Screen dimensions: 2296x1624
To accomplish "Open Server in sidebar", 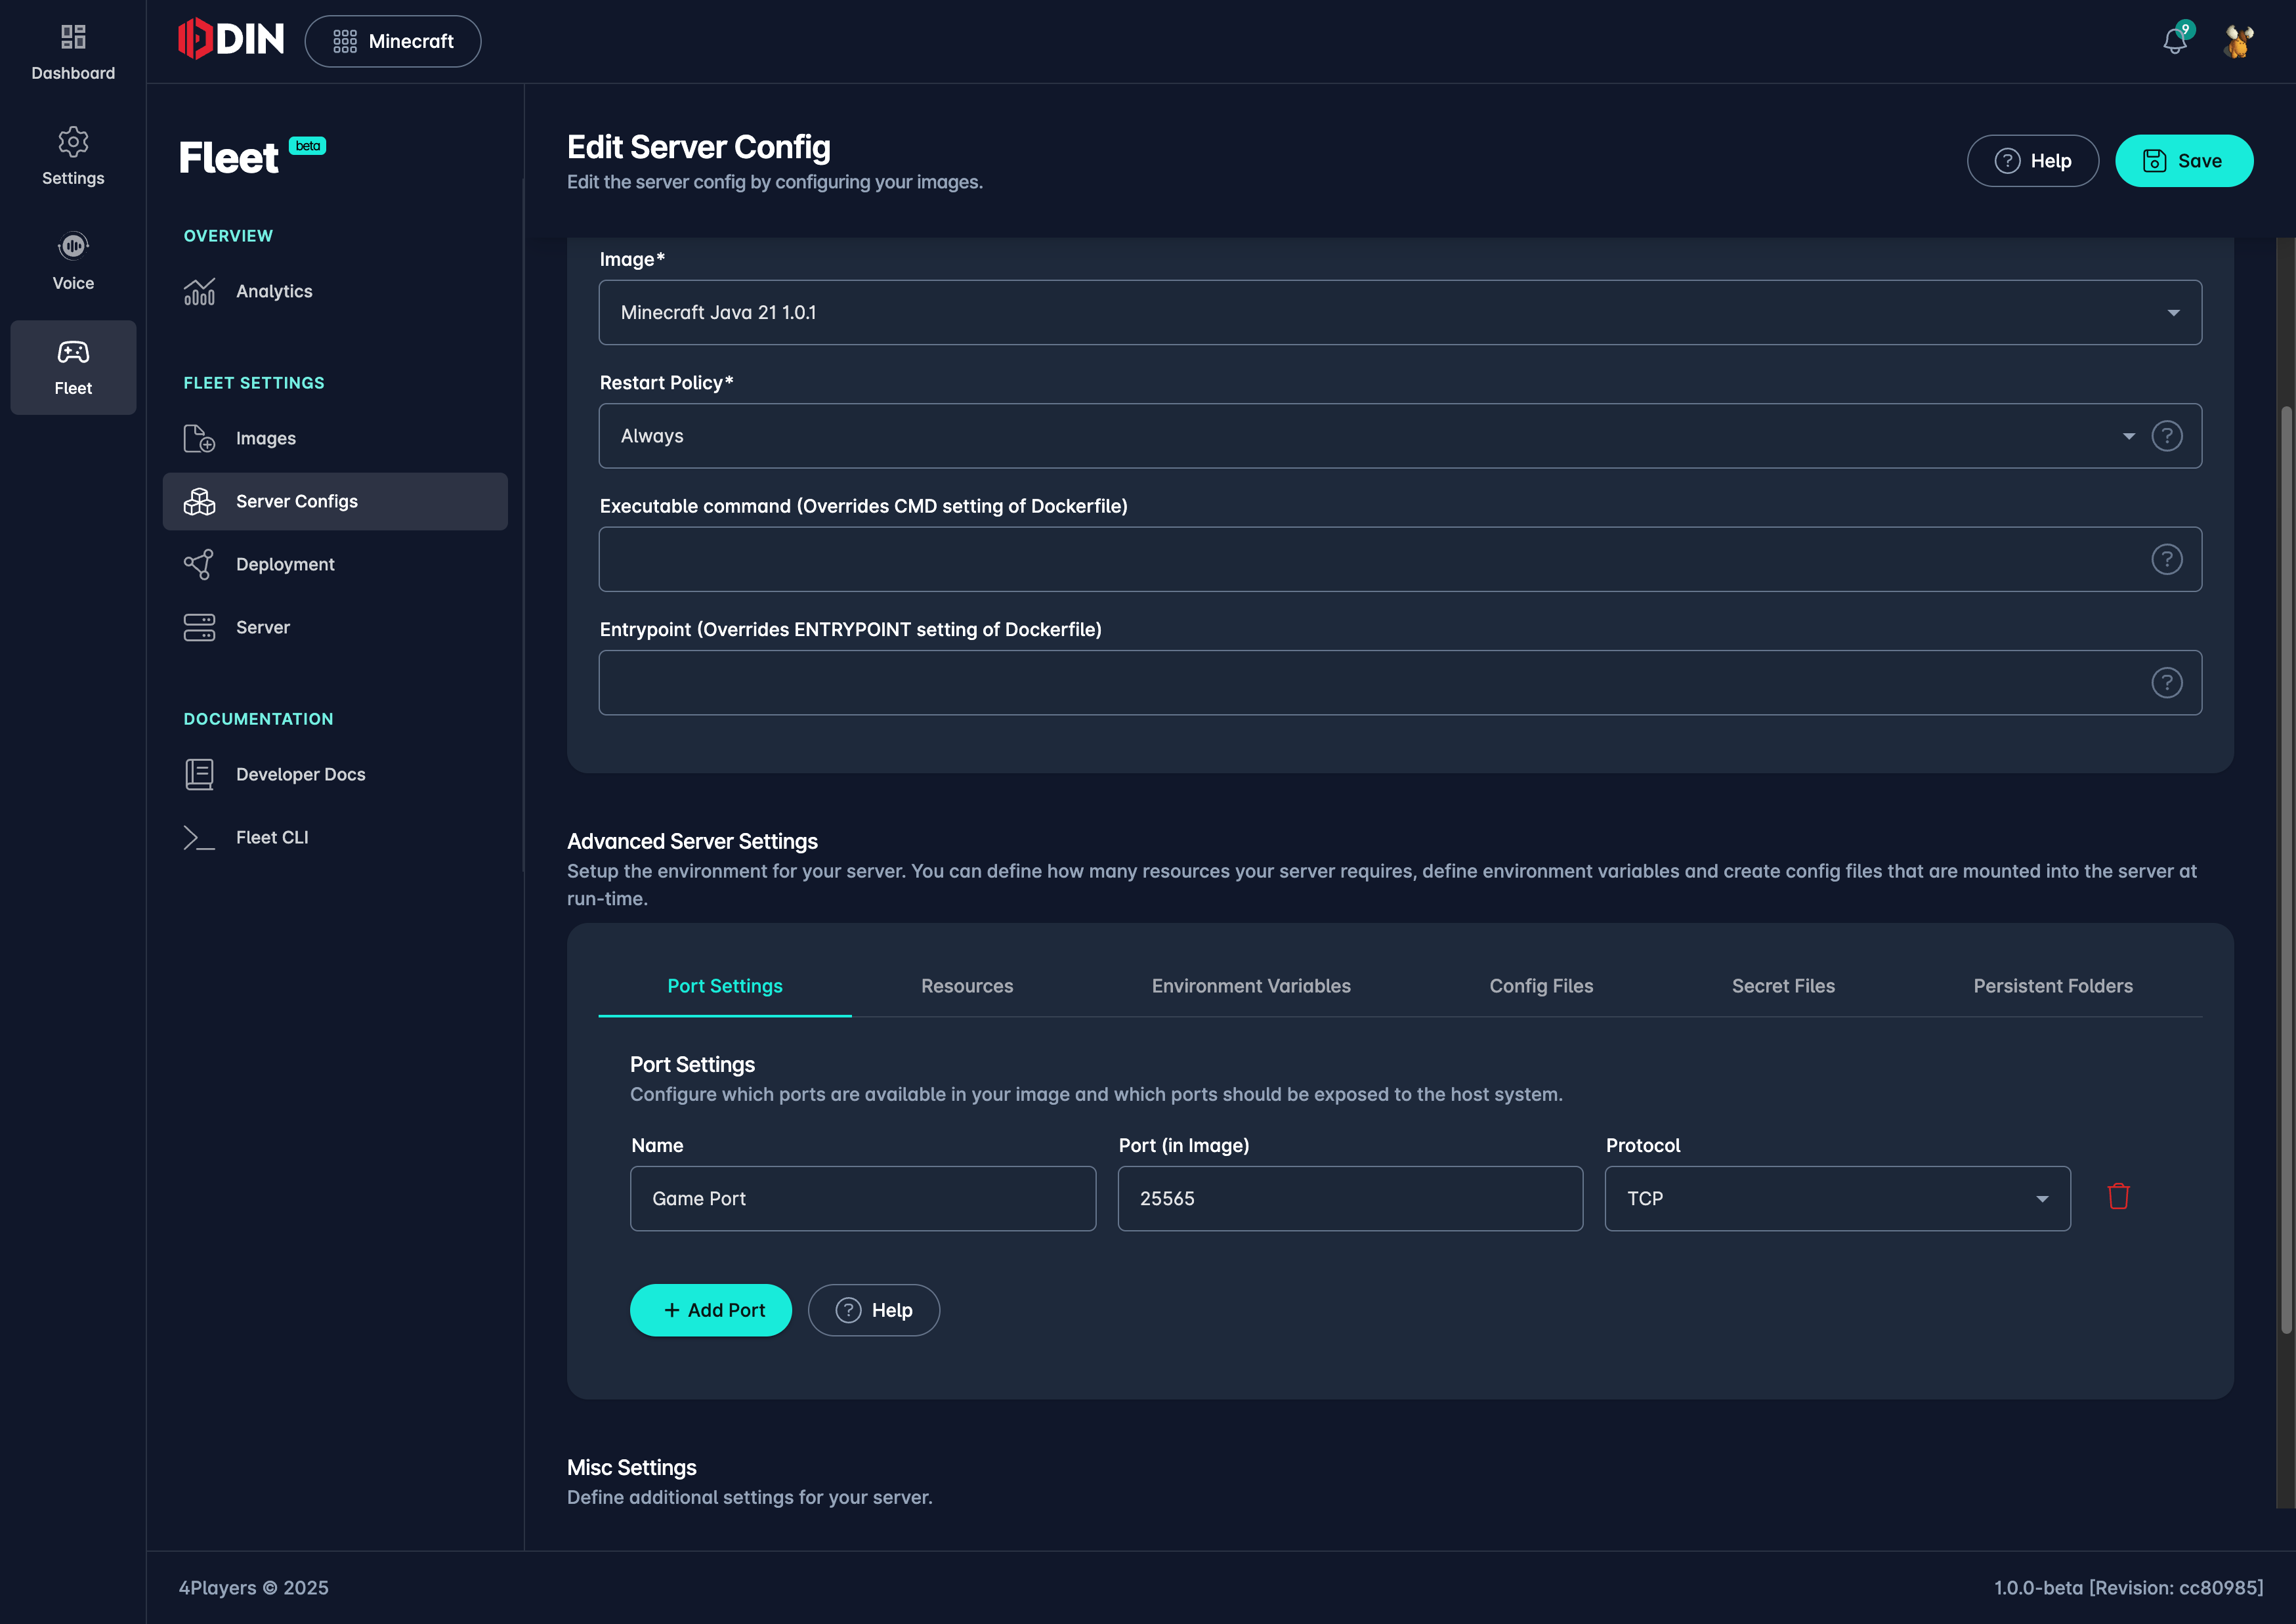I will [x=335, y=627].
